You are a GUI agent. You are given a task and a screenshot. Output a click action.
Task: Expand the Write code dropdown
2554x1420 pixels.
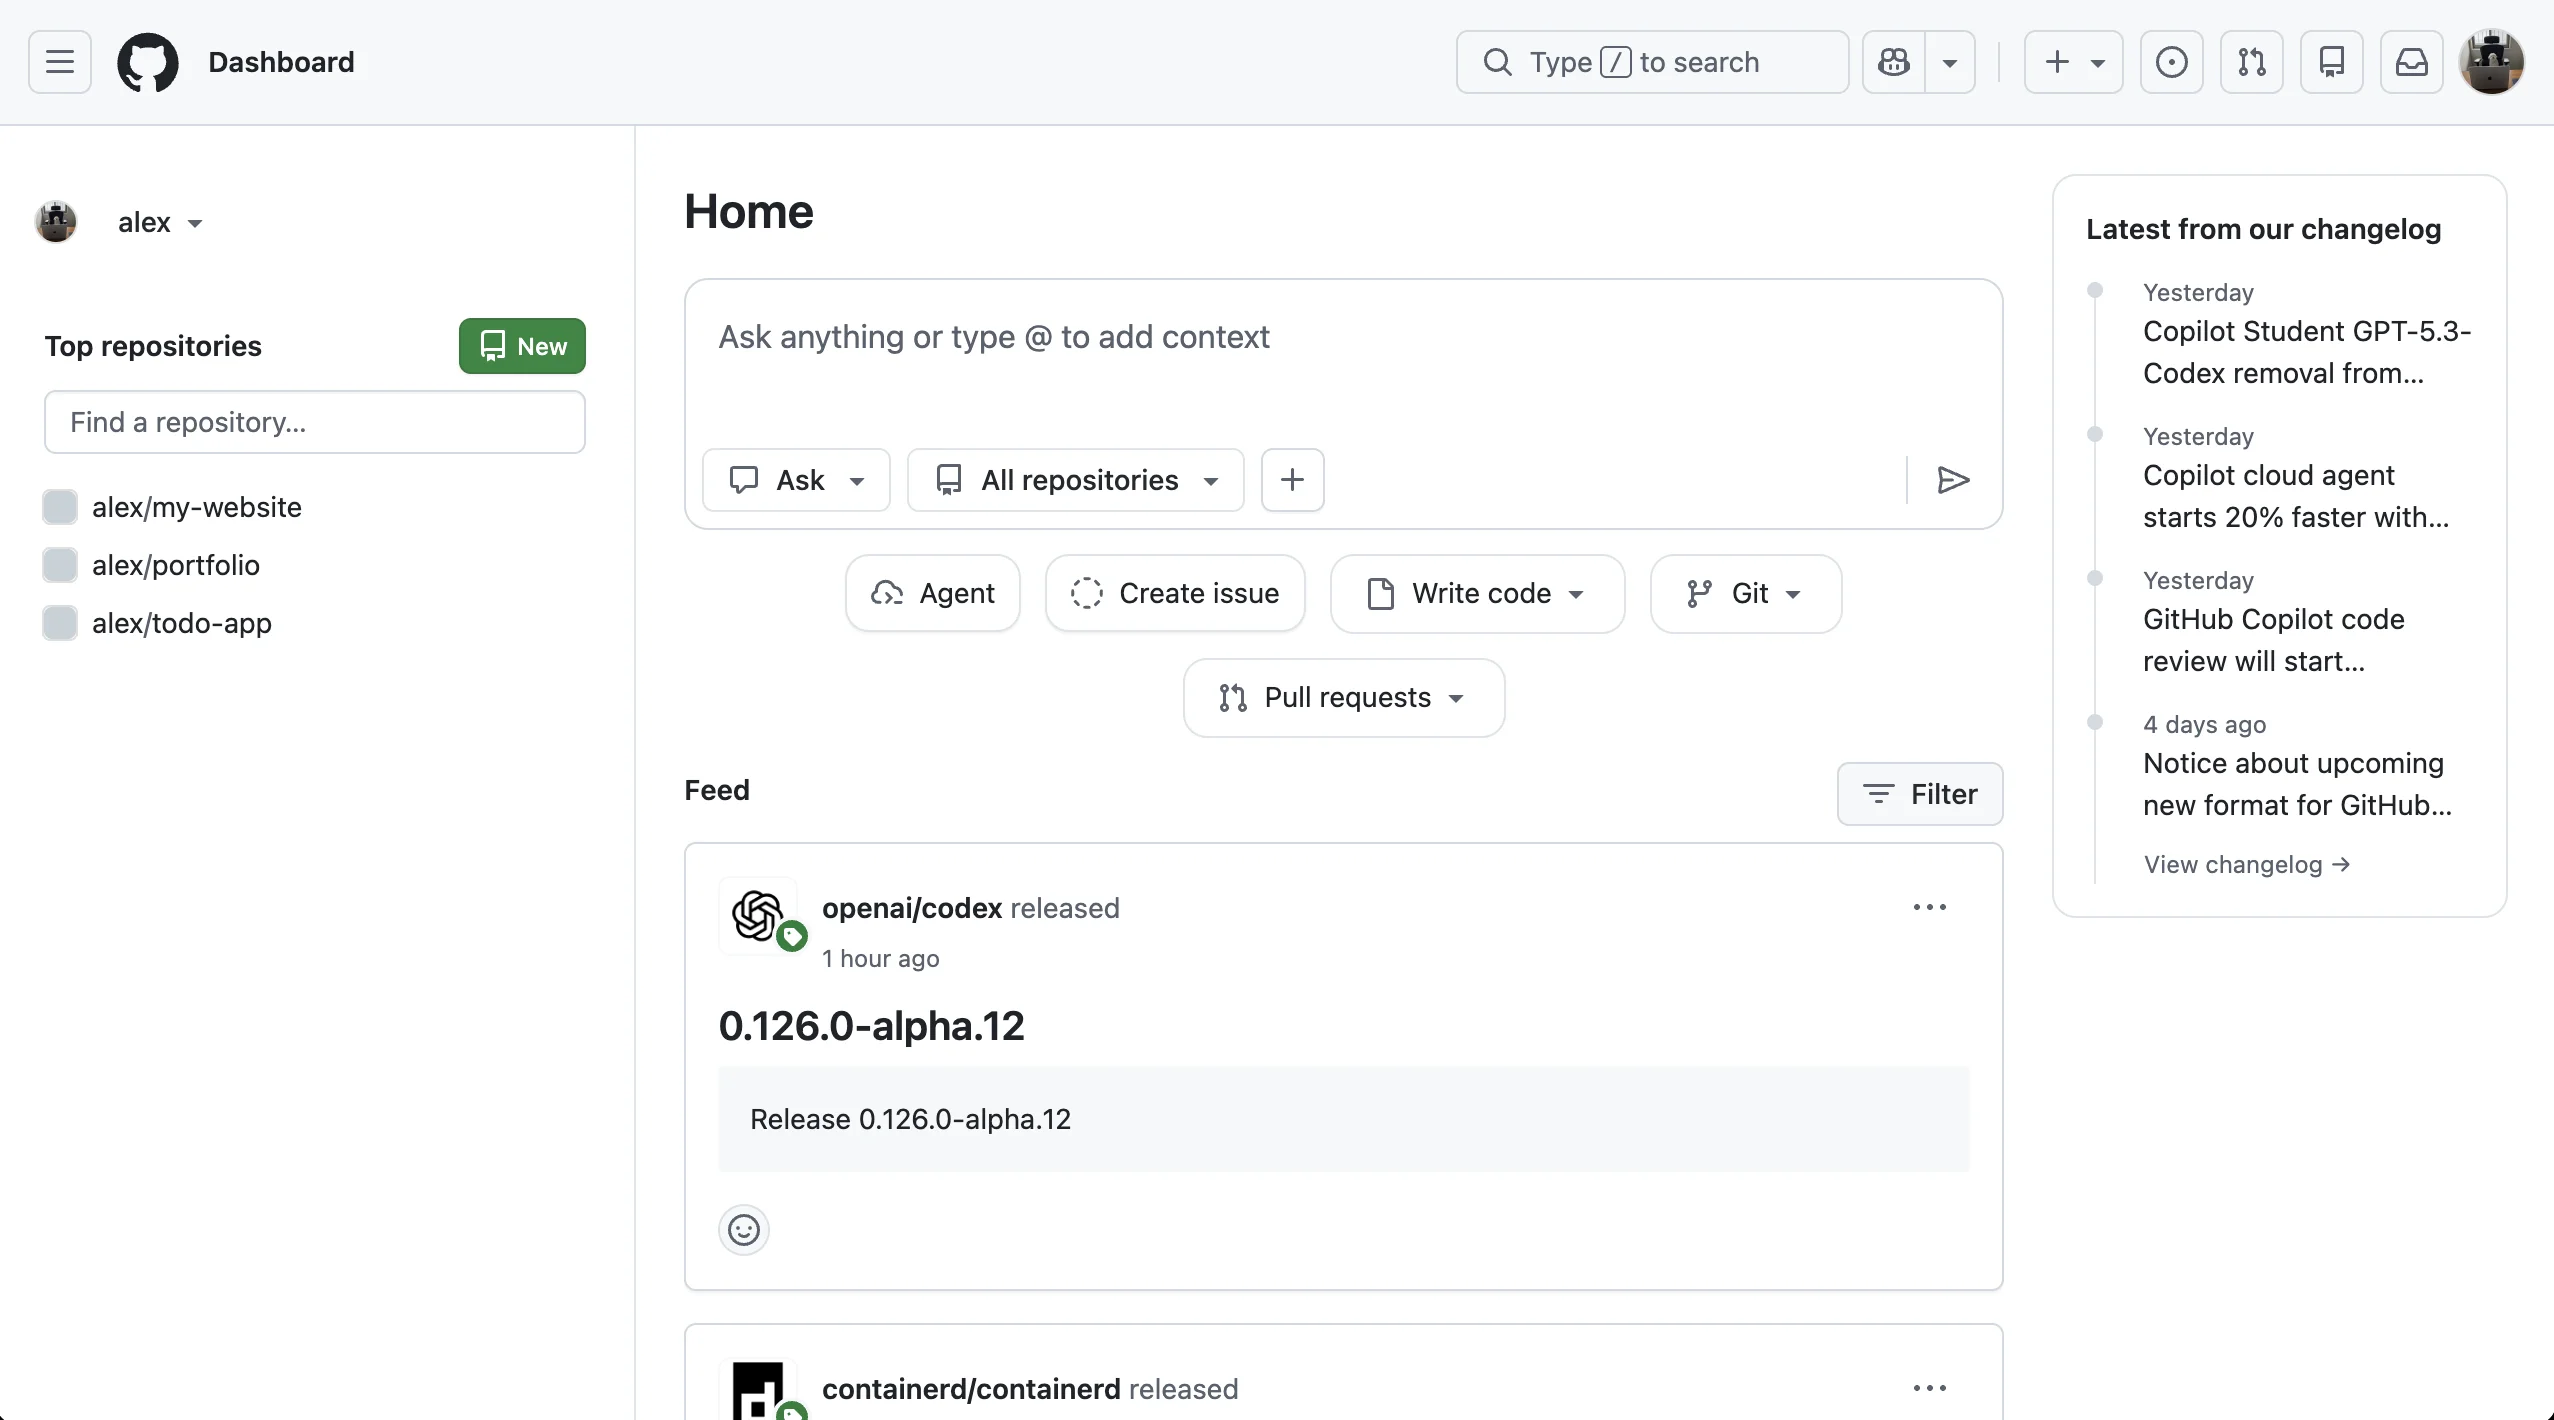1477,593
